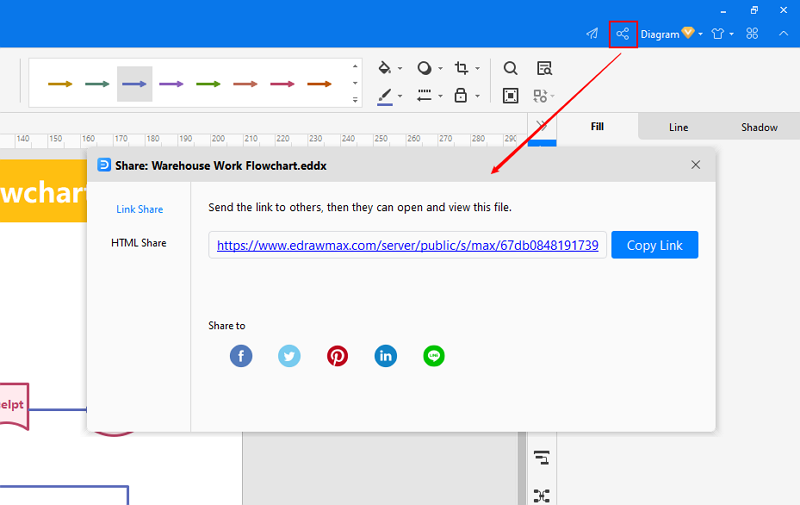Click the select all frame icon

click(510, 96)
